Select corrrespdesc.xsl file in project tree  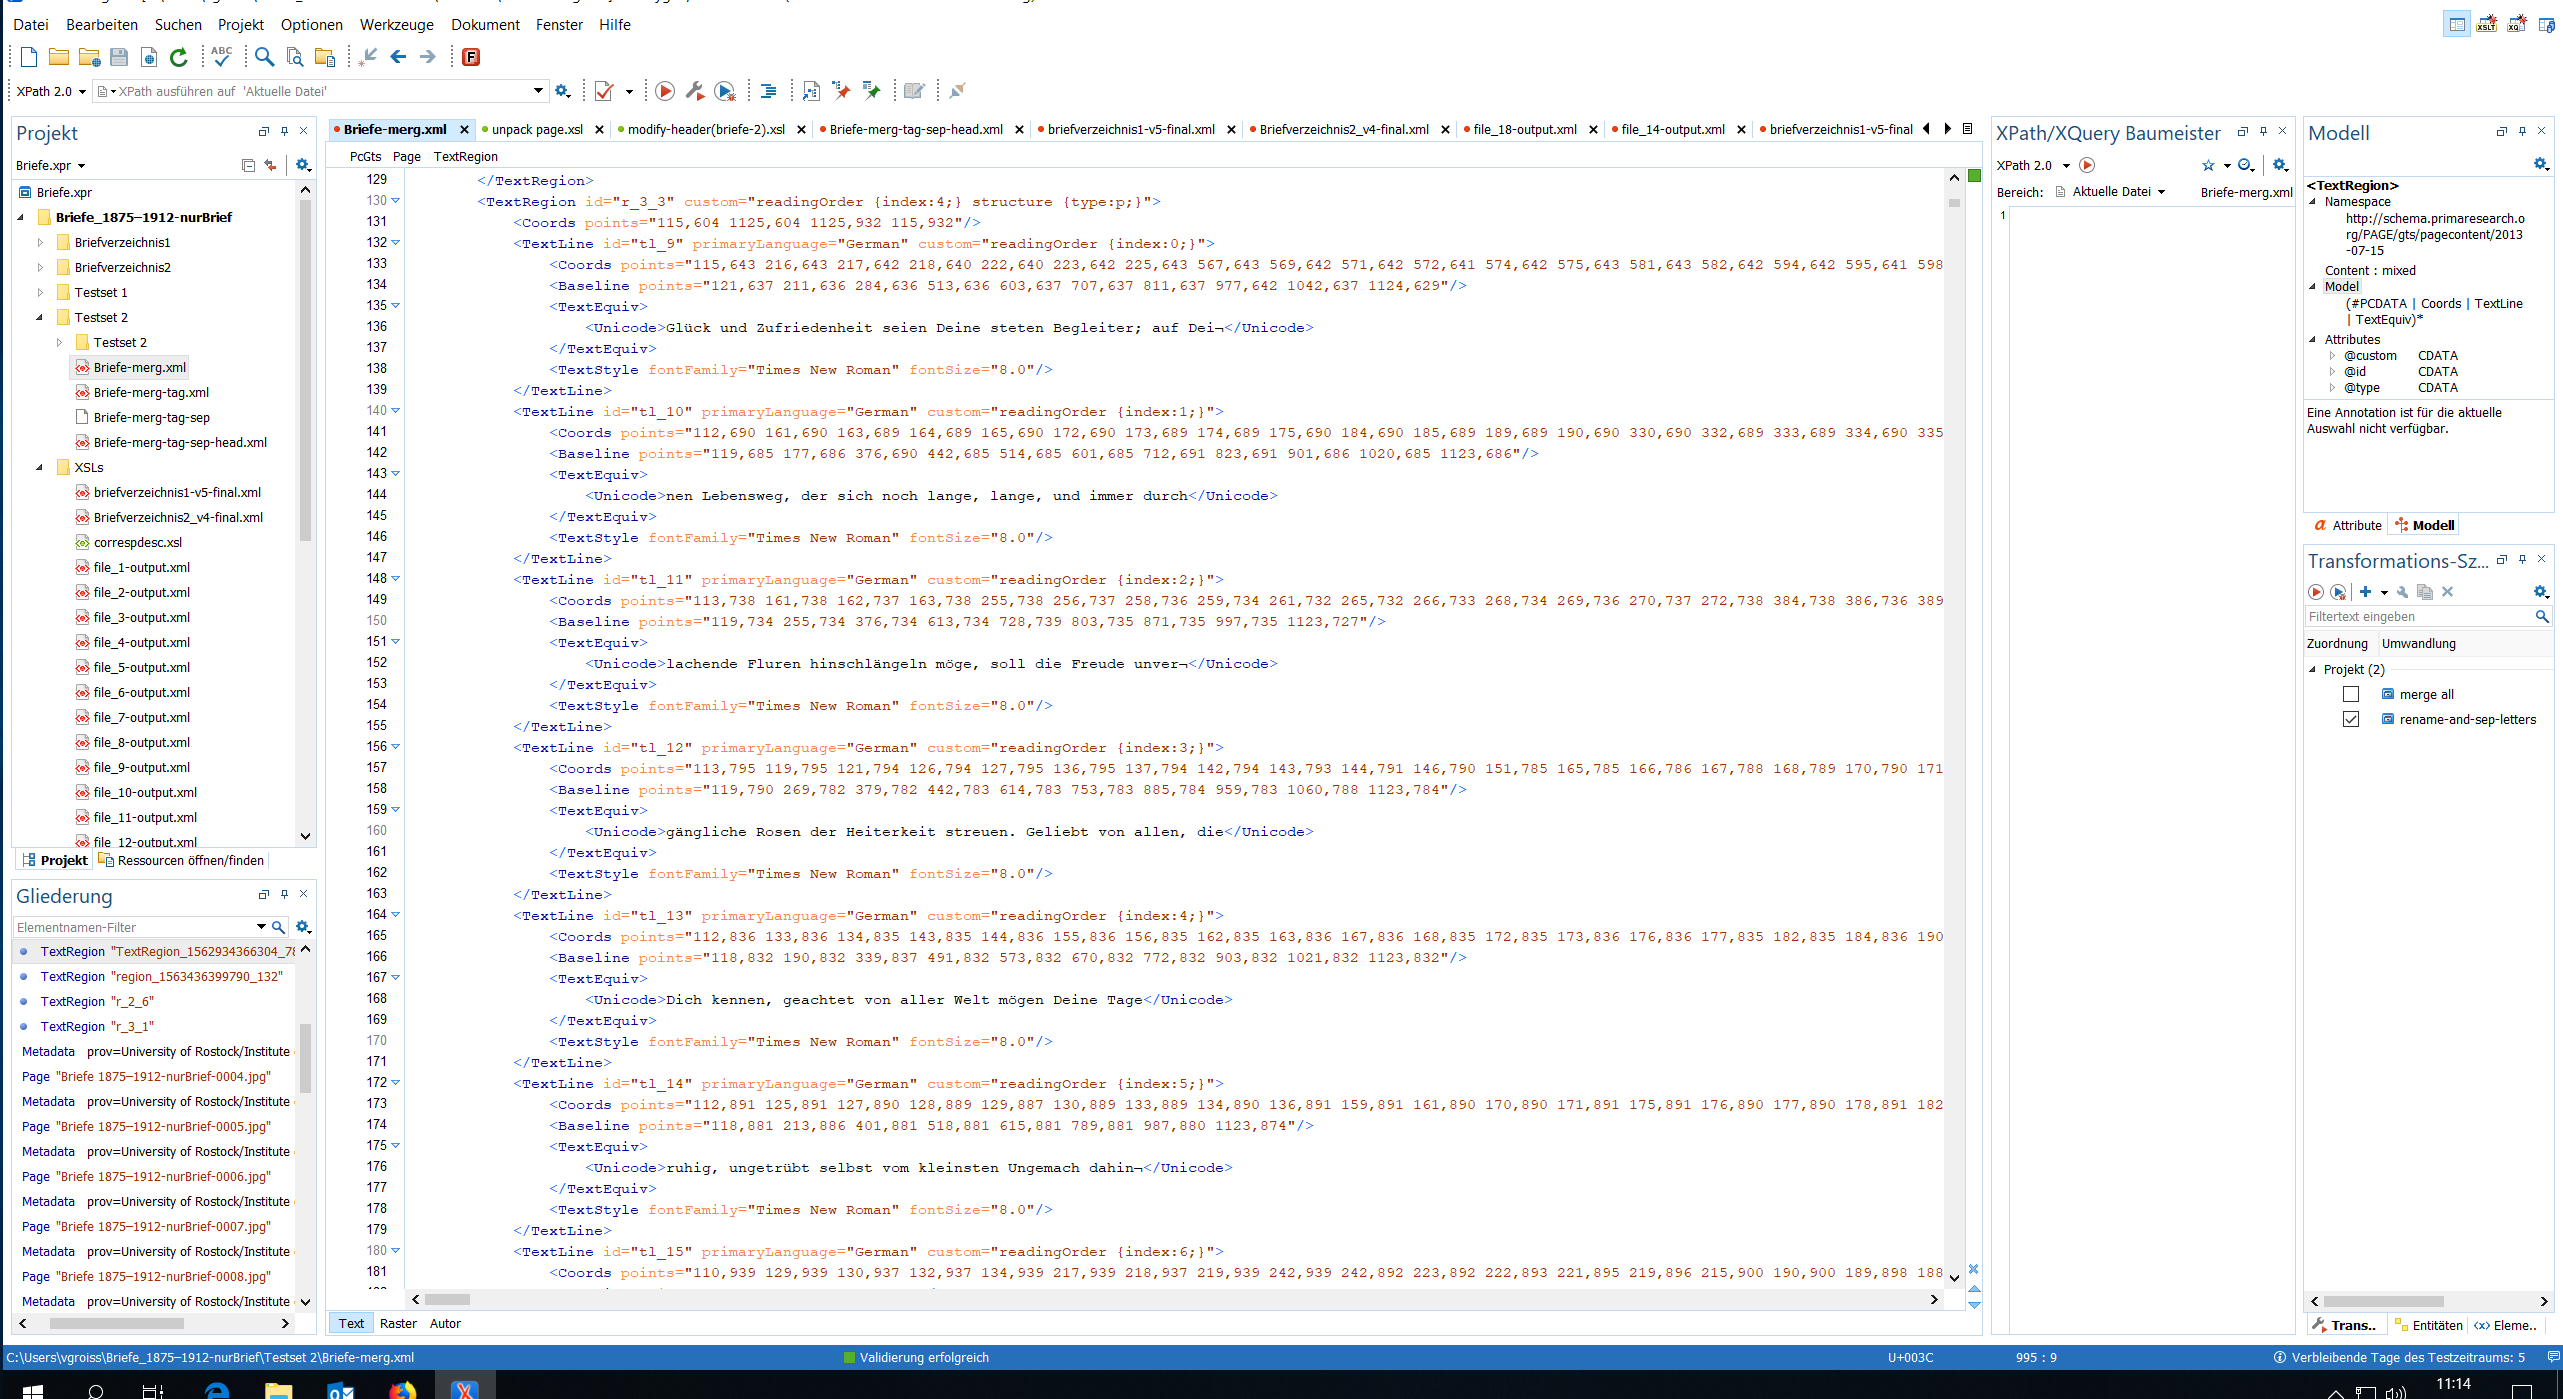coord(137,542)
